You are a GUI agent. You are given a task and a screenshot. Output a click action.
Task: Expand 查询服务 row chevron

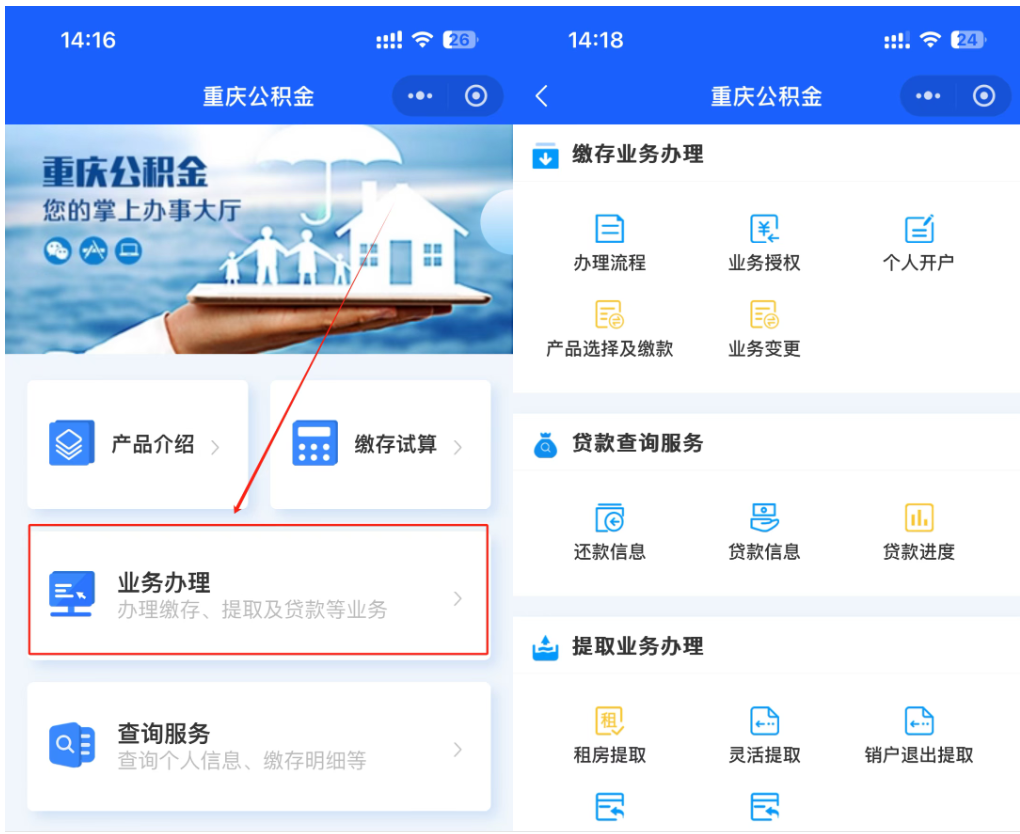tap(458, 749)
